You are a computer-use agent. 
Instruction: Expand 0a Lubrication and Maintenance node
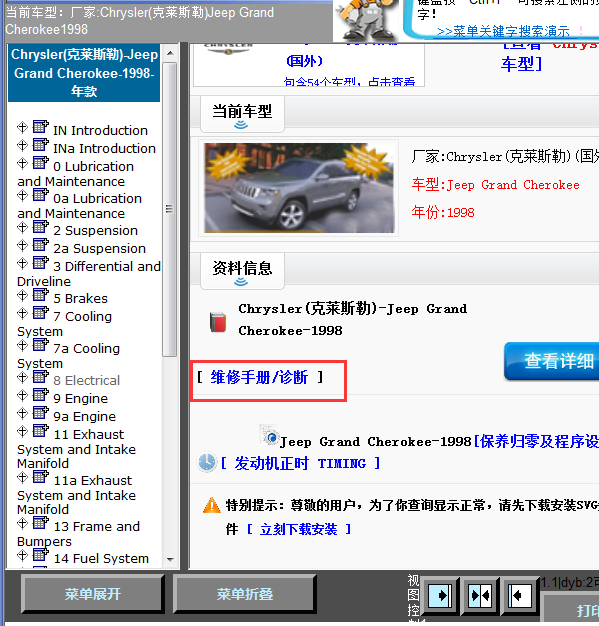pos(22,195)
